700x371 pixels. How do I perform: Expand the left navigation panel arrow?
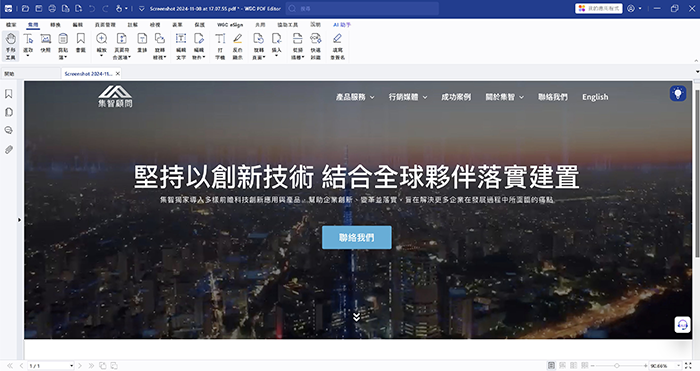click(19, 220)
